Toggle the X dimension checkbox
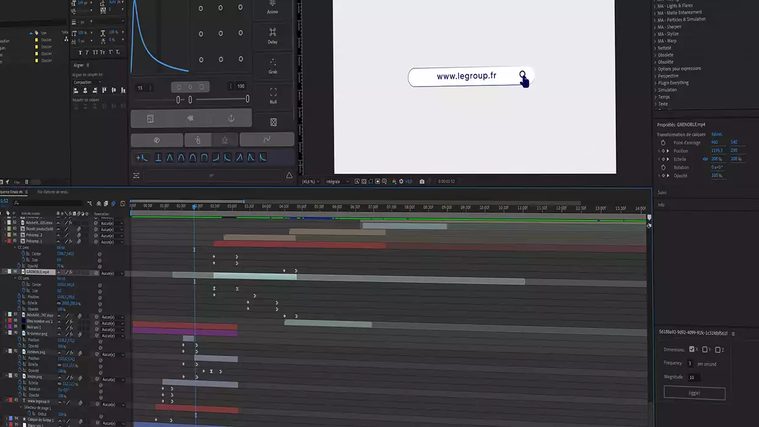759x427 pixels. [692, 349]
